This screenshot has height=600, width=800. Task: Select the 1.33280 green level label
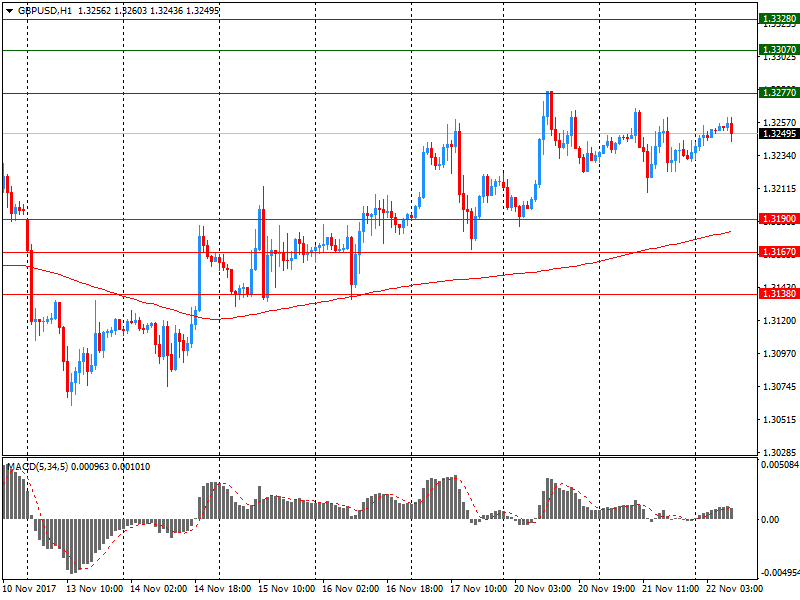click(779, 19)
